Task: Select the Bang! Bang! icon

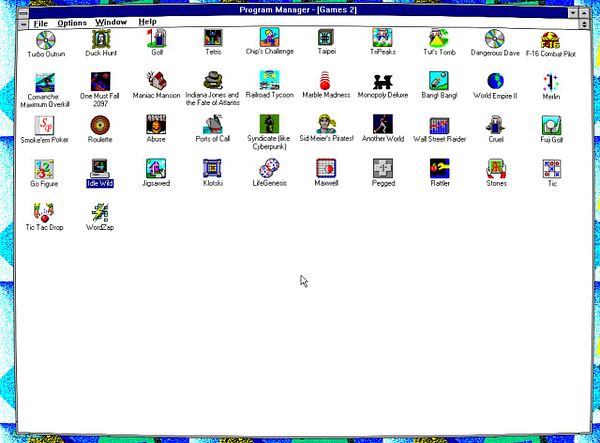Action: pyautogui.click(x=439, y=81)
